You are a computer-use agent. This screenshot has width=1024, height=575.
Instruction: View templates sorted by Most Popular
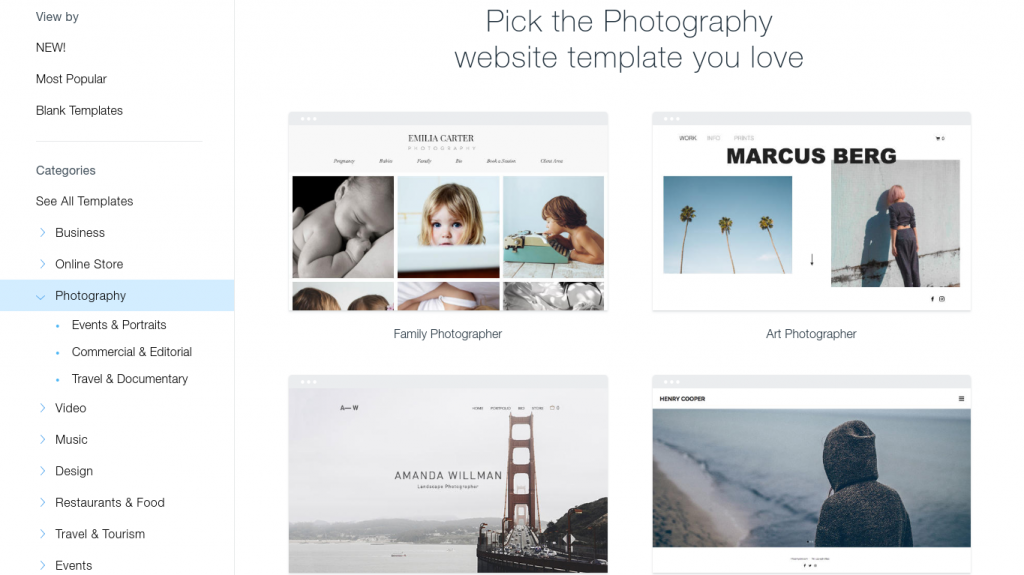pyautogui.click(x=71, y=79)
